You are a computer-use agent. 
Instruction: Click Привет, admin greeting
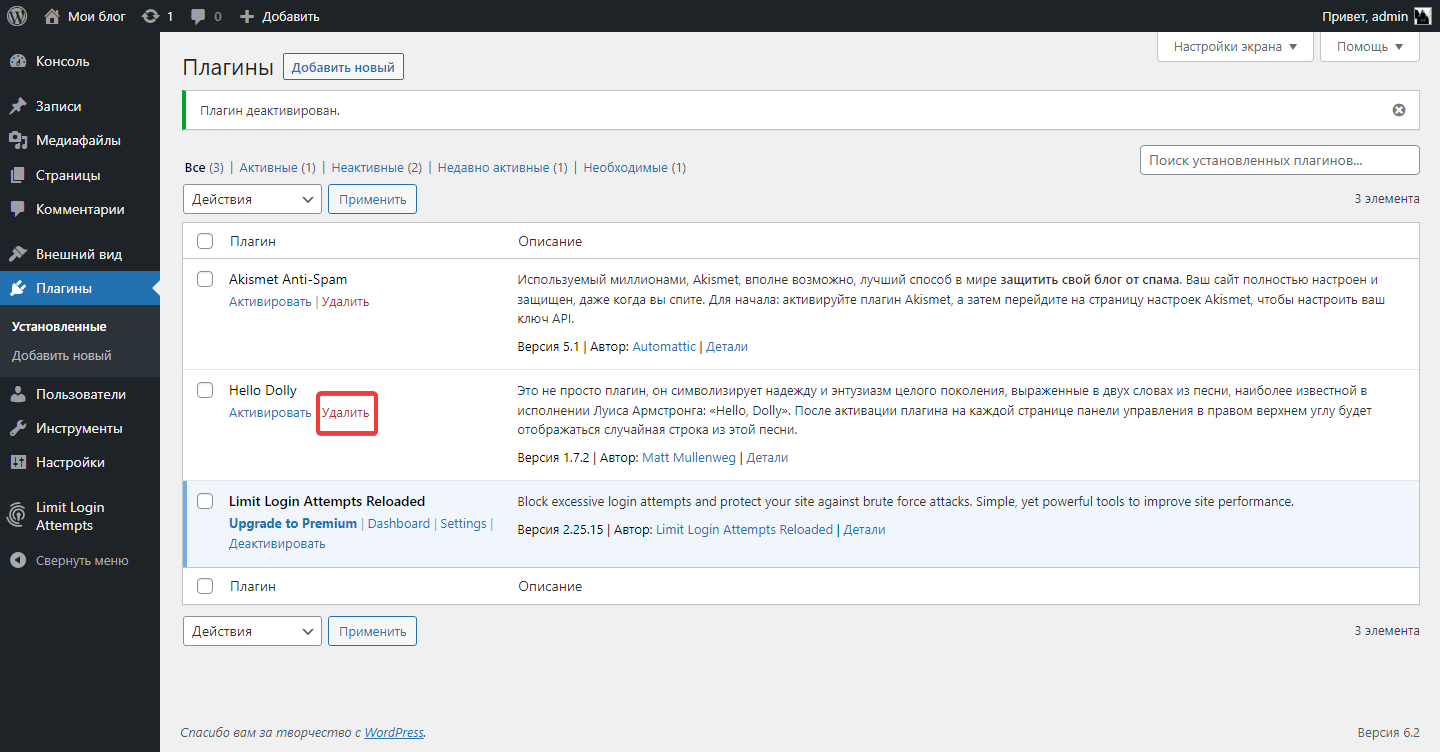pyautogui.click(x=1365, y=16)
